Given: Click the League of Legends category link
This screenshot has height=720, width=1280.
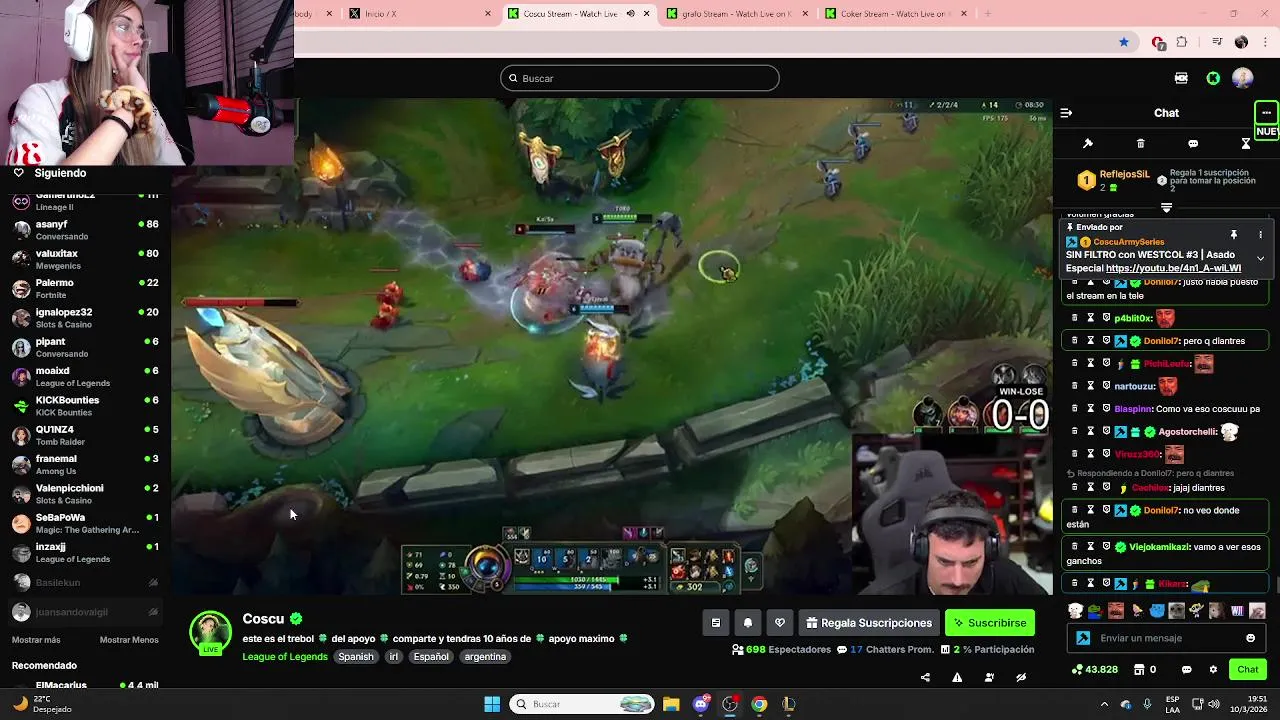Looking at the screenshot, I should tap(285, 657).
